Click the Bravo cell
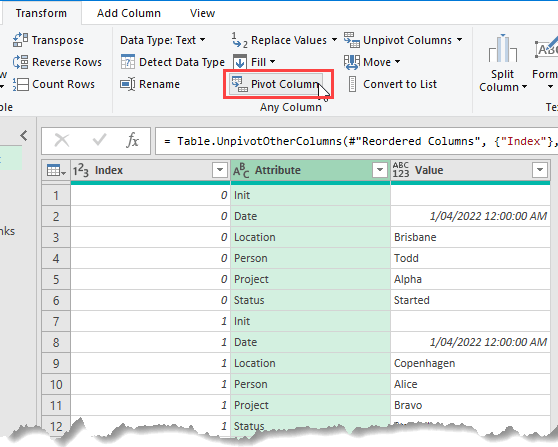 [470, 405]
